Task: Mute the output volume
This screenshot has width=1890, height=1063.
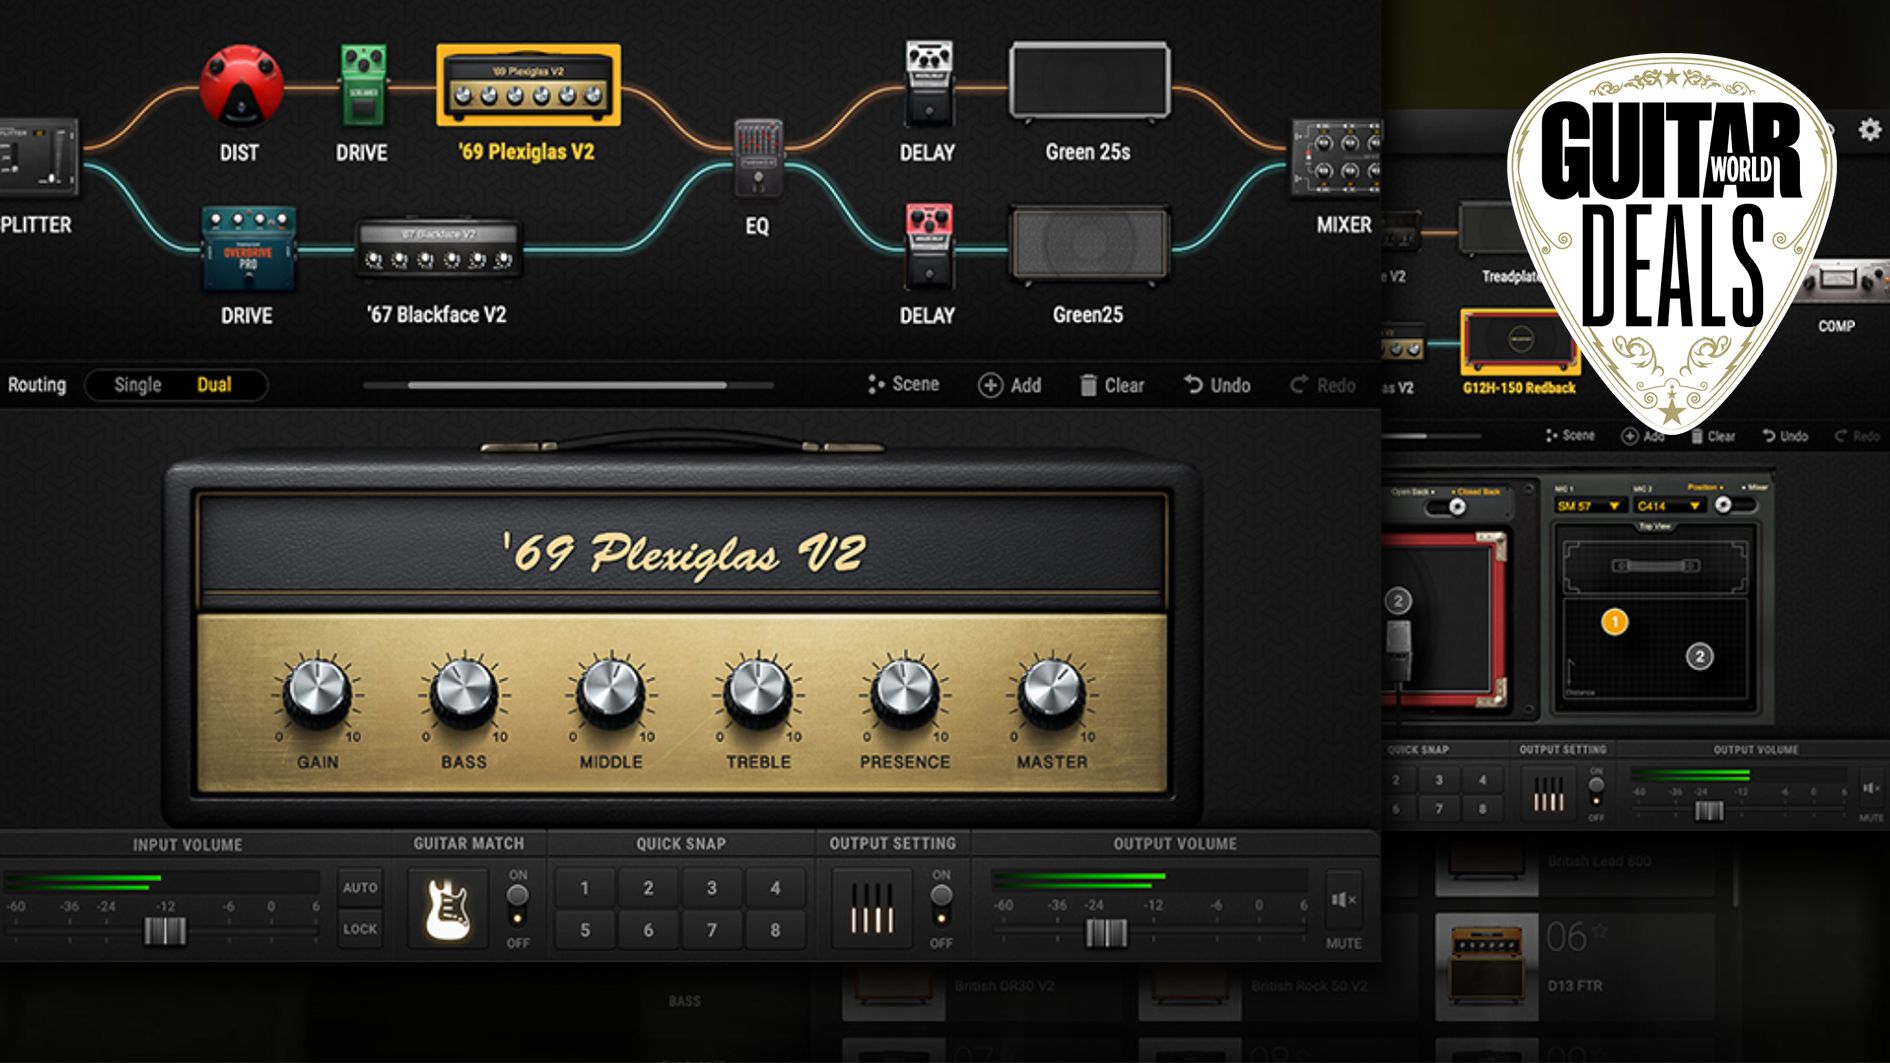Action: [1343, 900]
